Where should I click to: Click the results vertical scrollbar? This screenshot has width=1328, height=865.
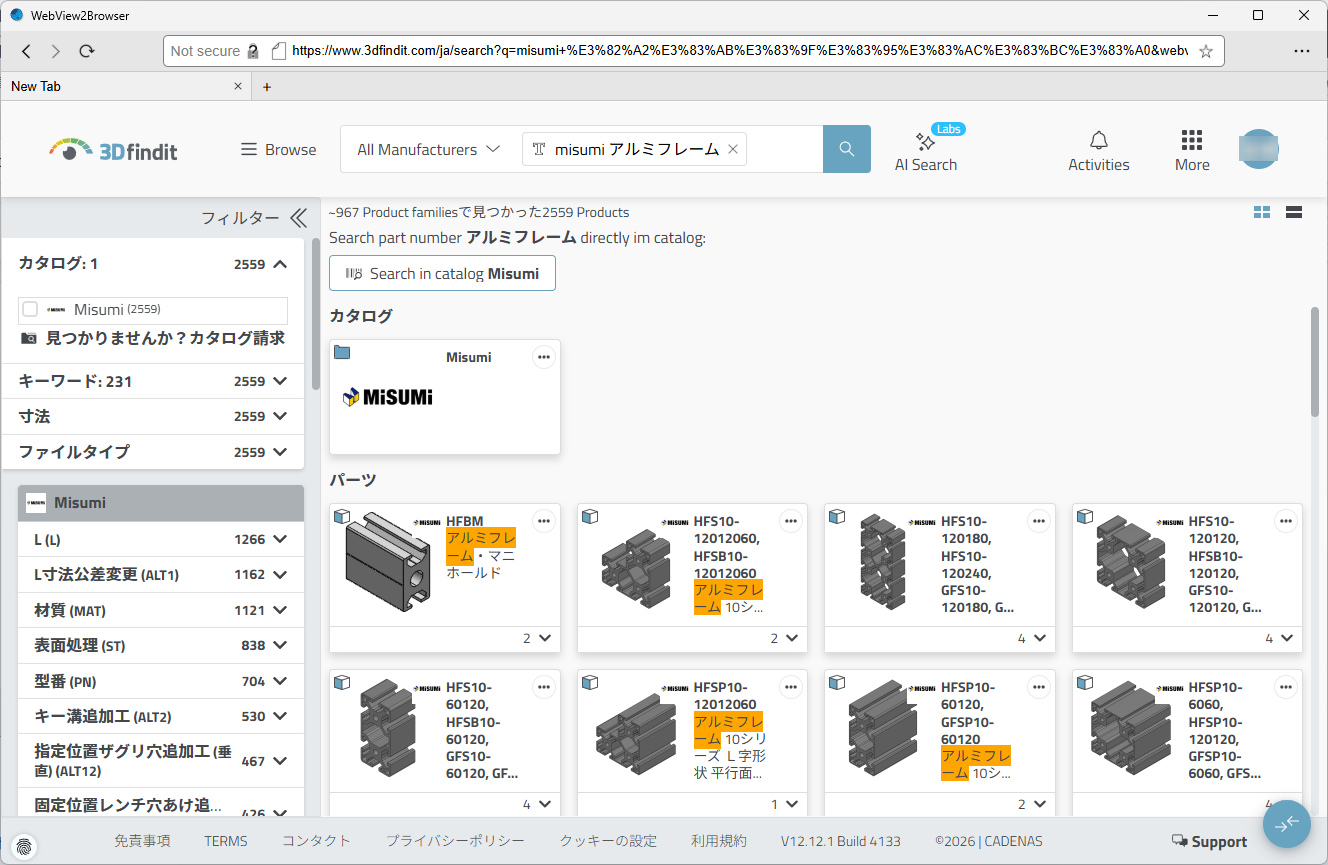[x=1315, y=360]
